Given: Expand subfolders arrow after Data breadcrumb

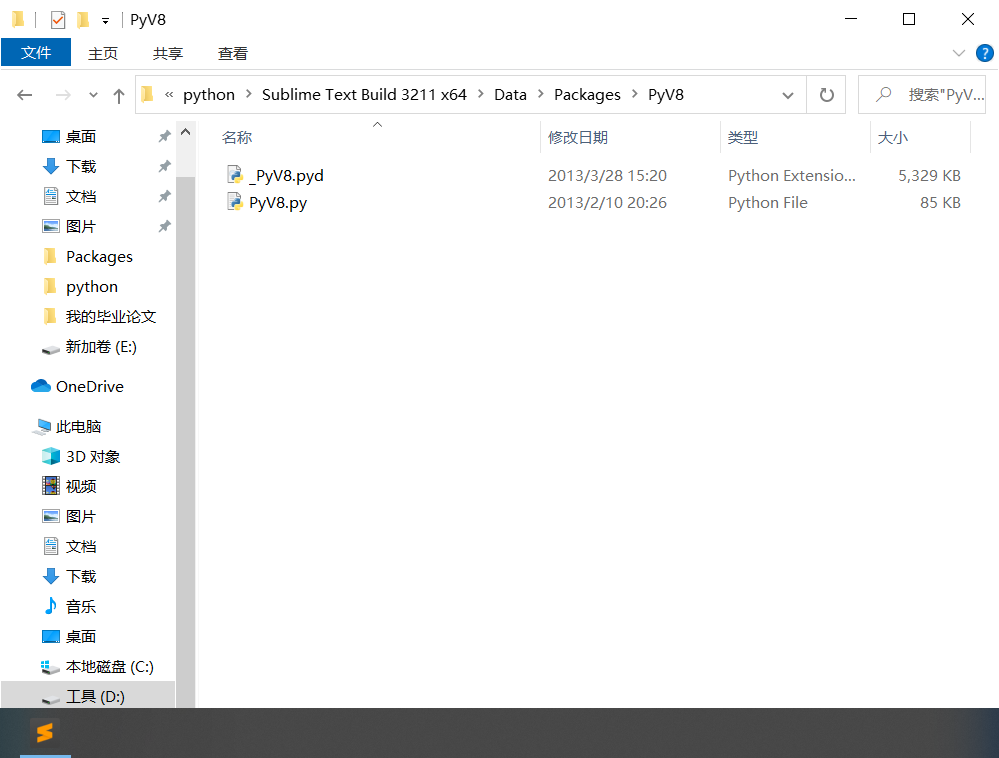Looking at the screenshot, I should (540, 94).
